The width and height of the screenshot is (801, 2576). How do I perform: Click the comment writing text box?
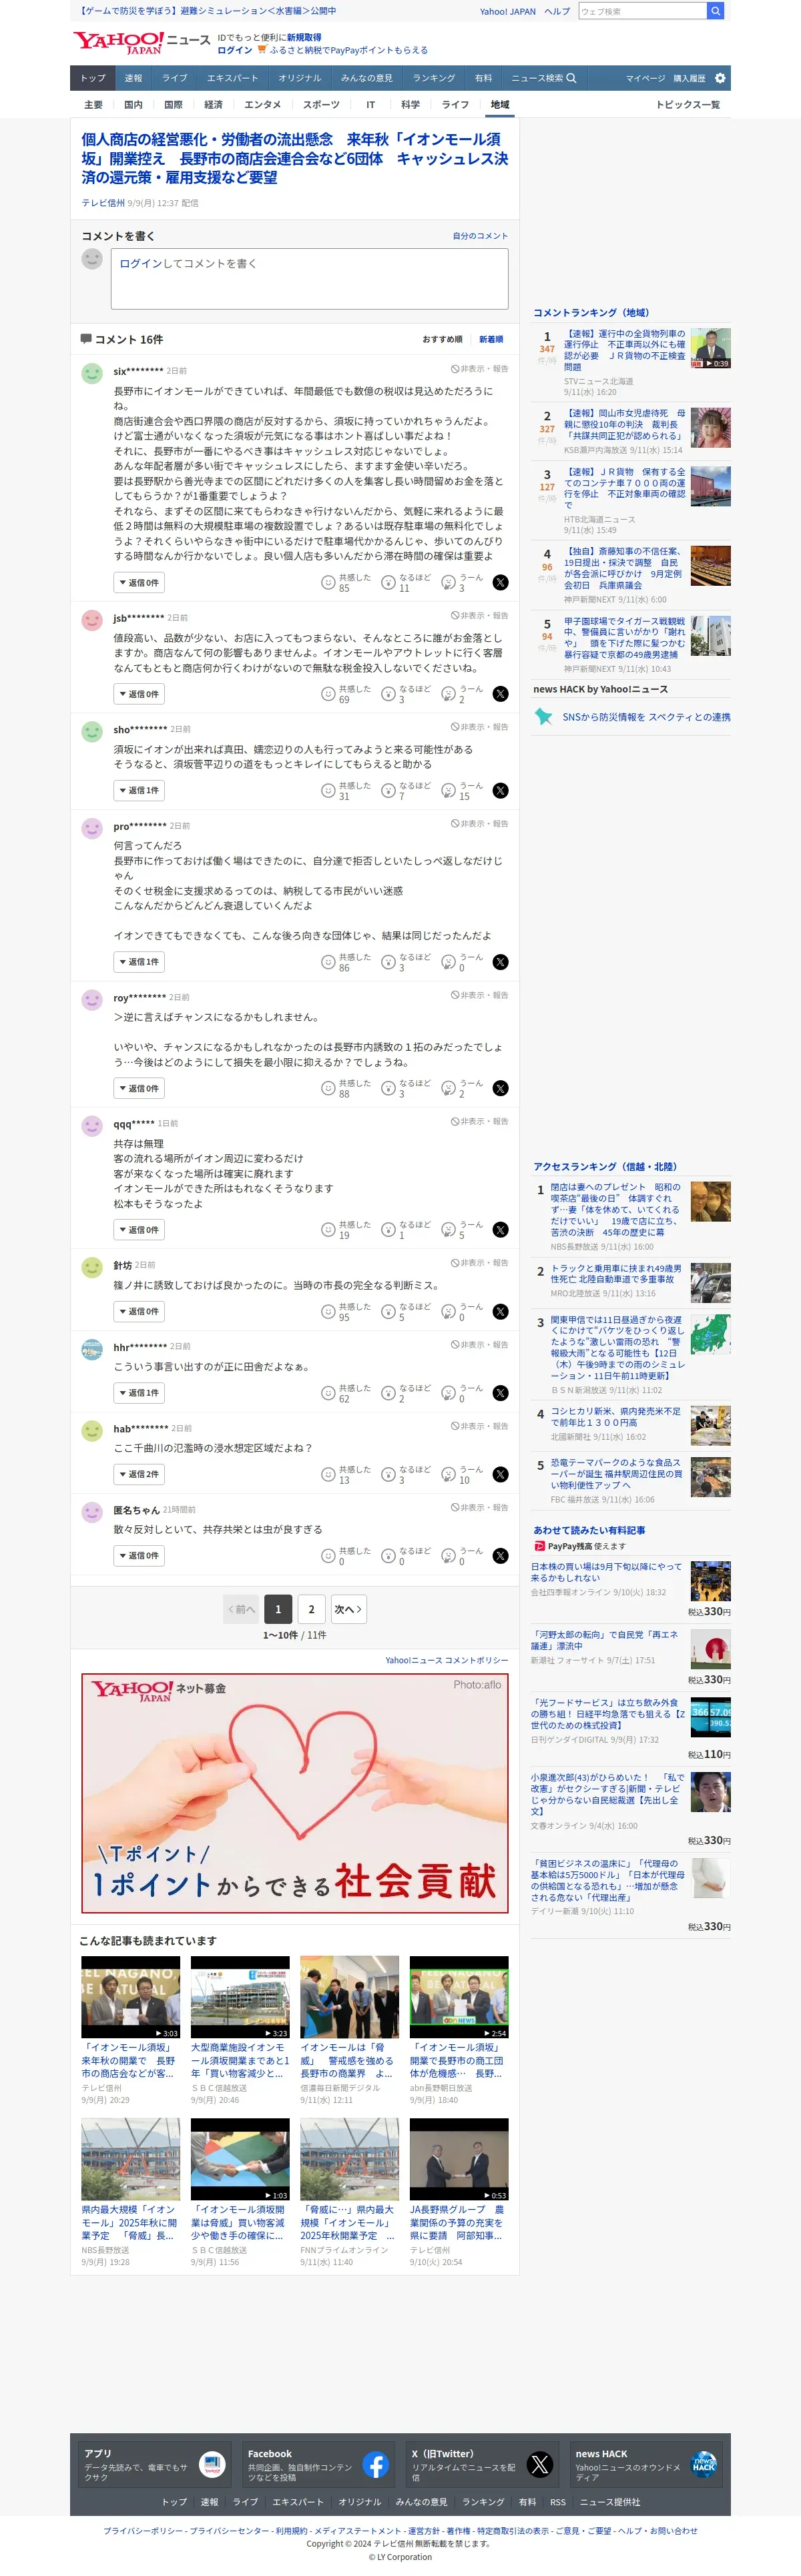[x=309, y=278]
